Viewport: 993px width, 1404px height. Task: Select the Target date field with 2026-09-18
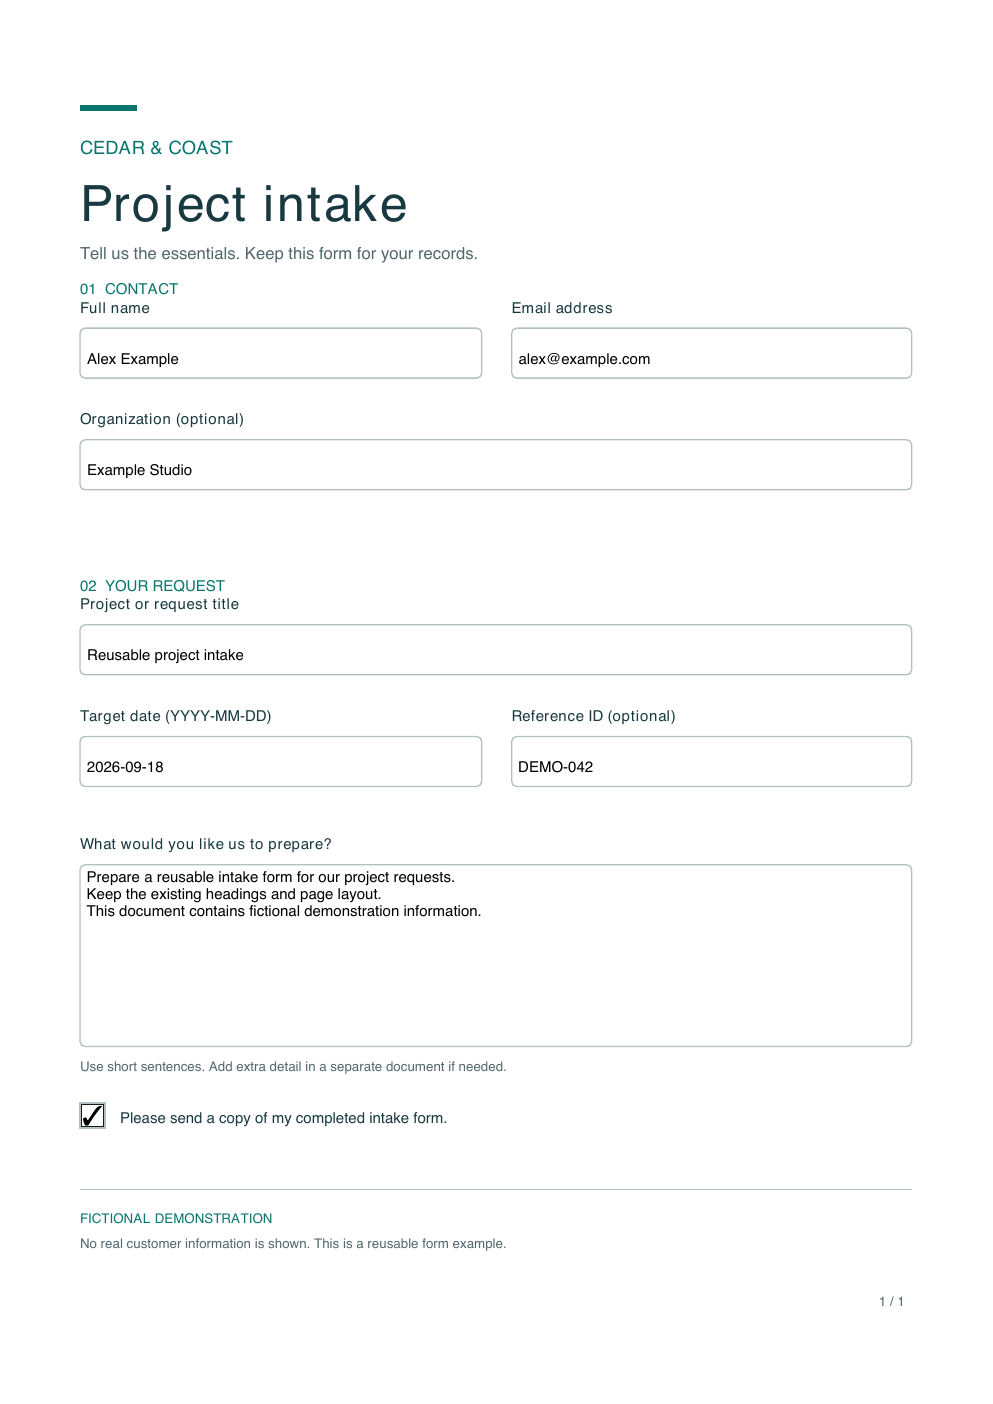(281, 761)
